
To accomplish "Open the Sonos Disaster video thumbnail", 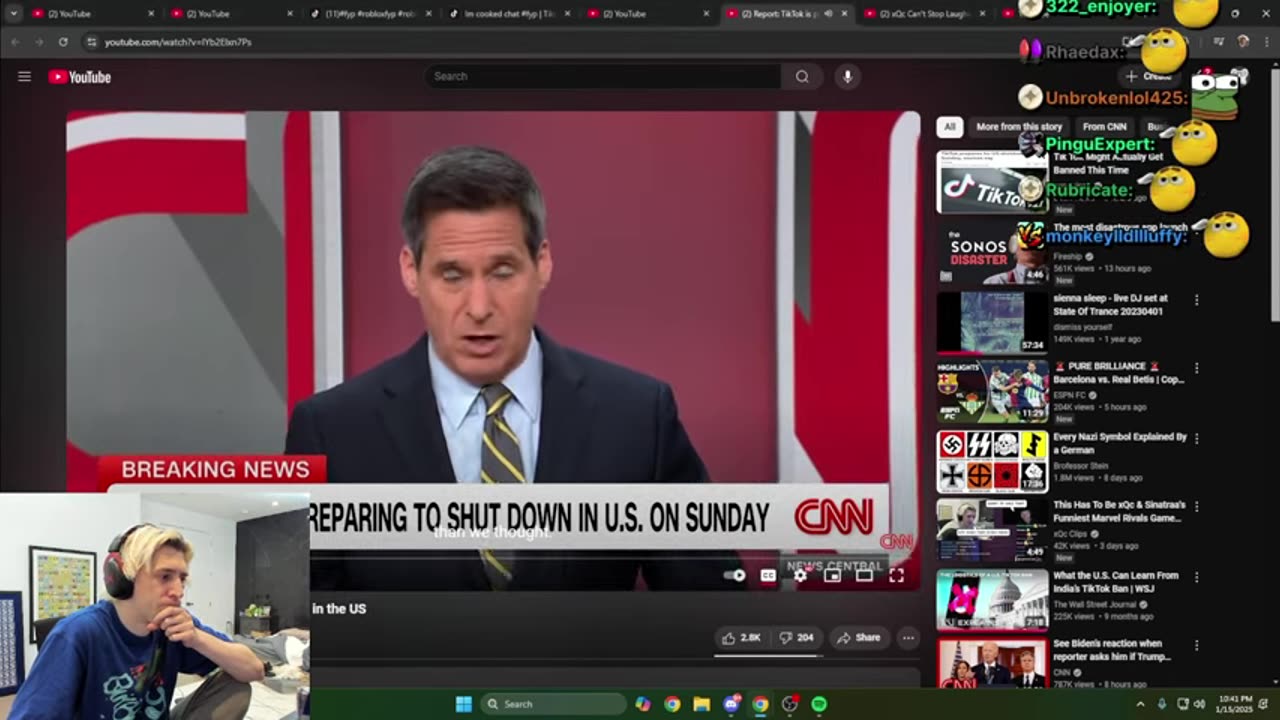I will pos(992,251).
